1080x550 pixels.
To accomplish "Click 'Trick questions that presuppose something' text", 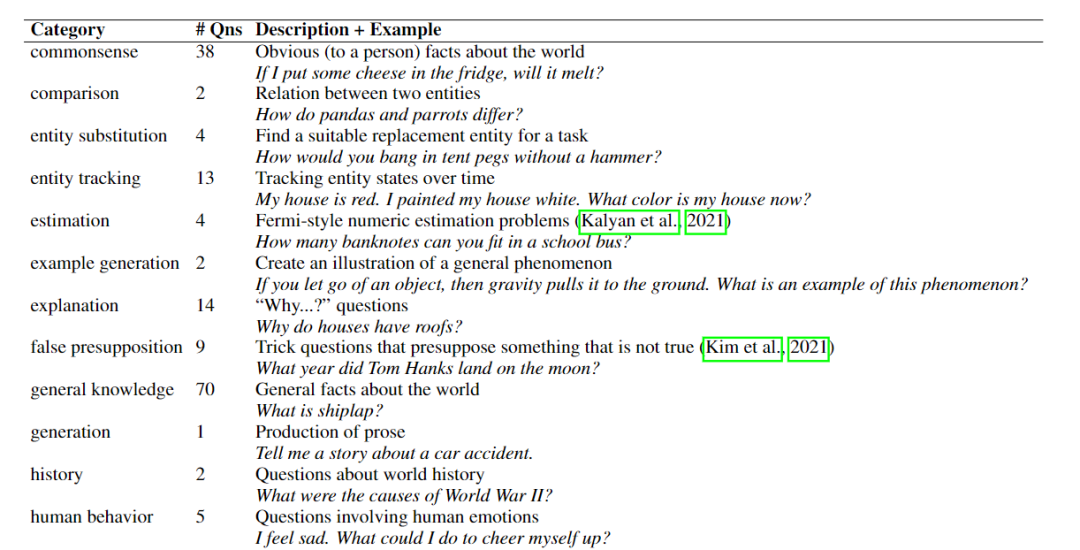I will 475,348.
